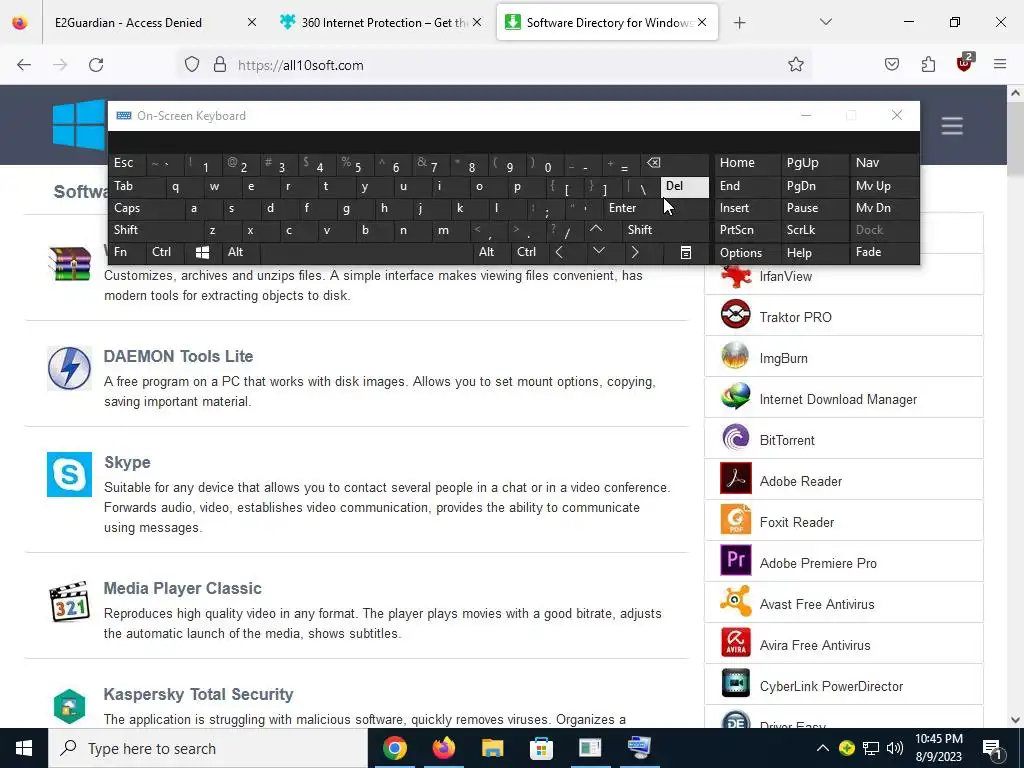This screenshot has height=768, width=1024.
Task: Click the Skype logo icon
Action: tap(69, 474)
